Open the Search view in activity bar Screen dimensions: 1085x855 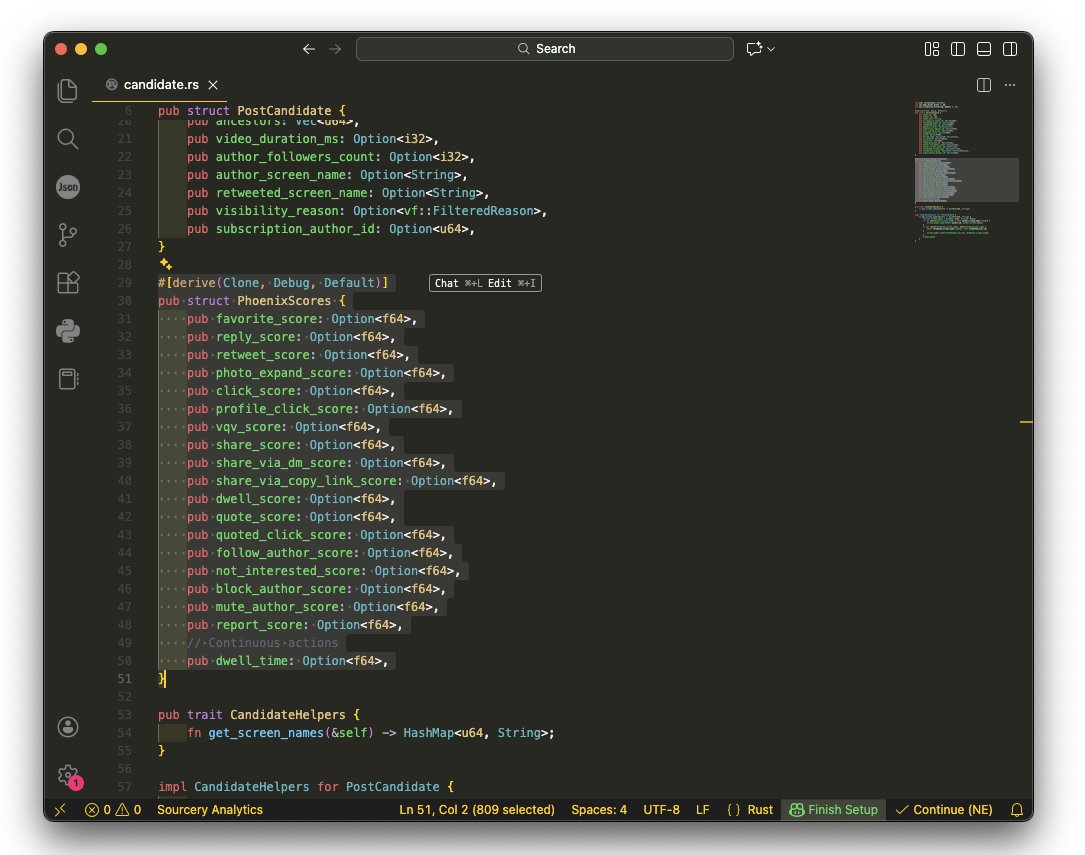67,139
